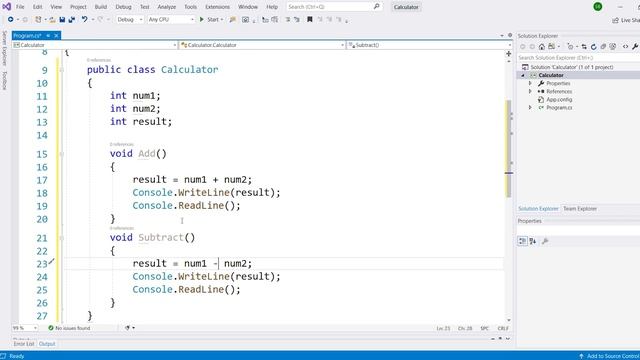Collapse the Add method outlining toggle

(x=62, y=154)
